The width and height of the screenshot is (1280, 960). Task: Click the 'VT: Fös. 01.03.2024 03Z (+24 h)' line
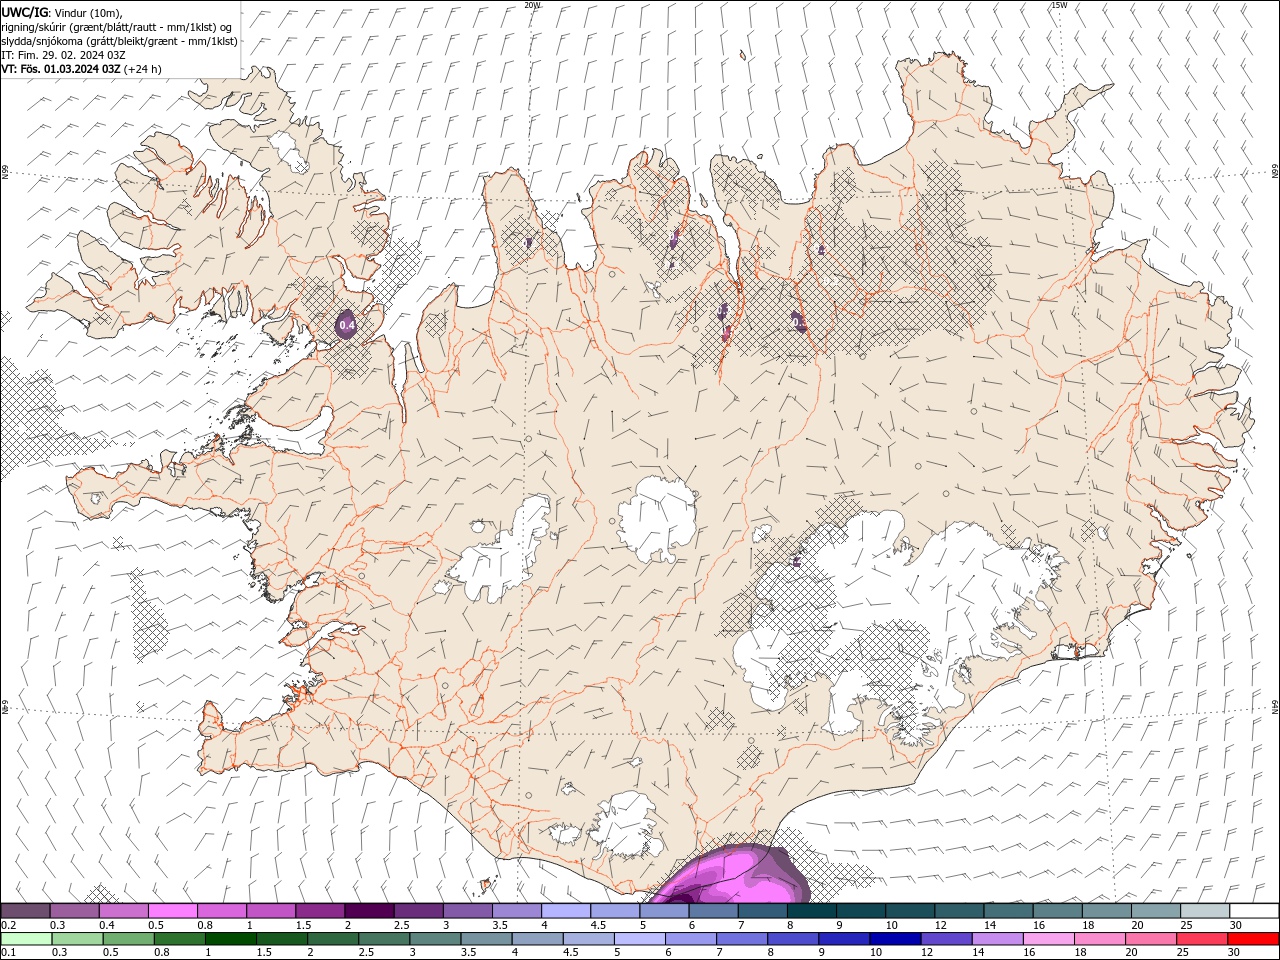pos(82,69)
